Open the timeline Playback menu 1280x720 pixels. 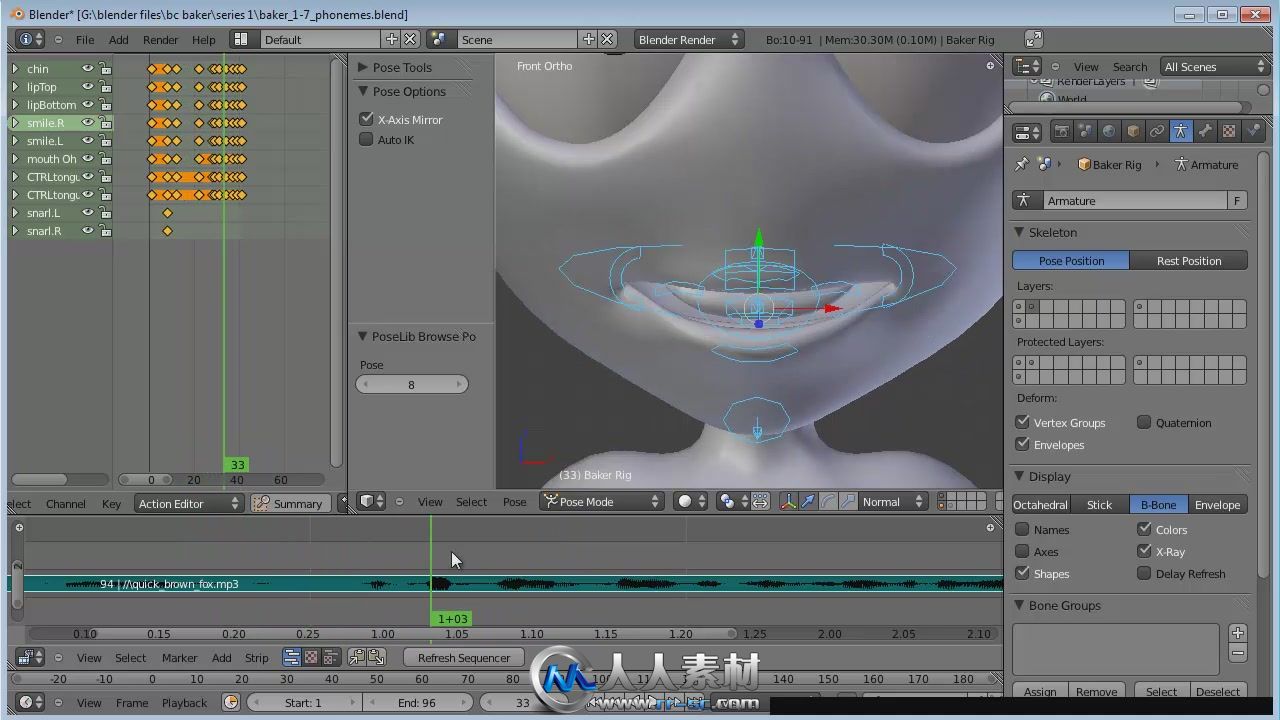click(x=185, y=703)
